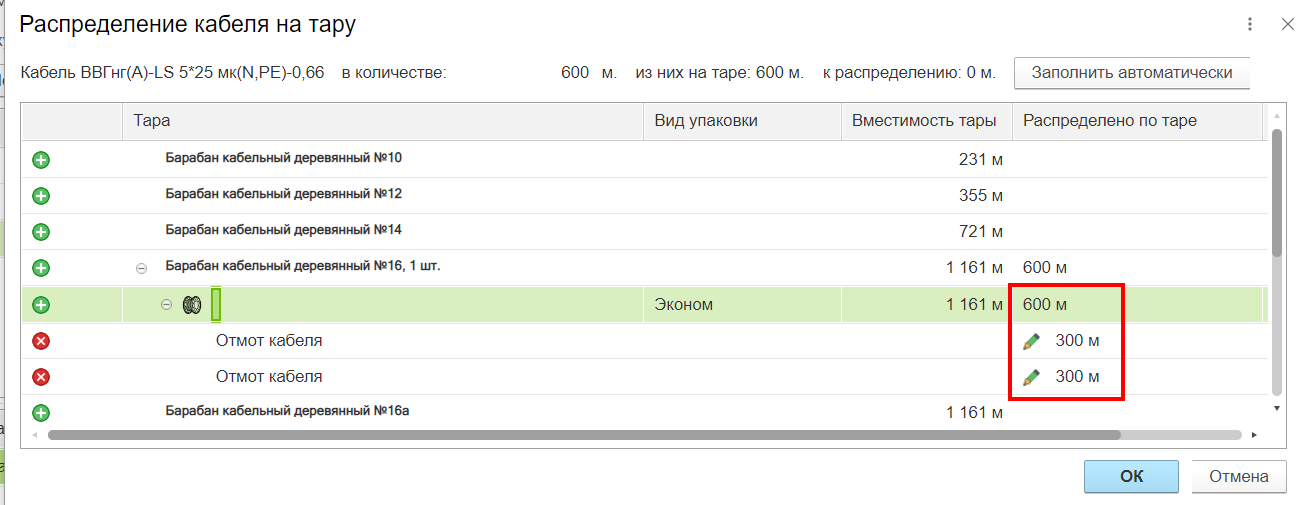The image size is (1312, 505).
Task: Delete second Отмот кабеля with red cross
Action: click(x=41, y=377)
